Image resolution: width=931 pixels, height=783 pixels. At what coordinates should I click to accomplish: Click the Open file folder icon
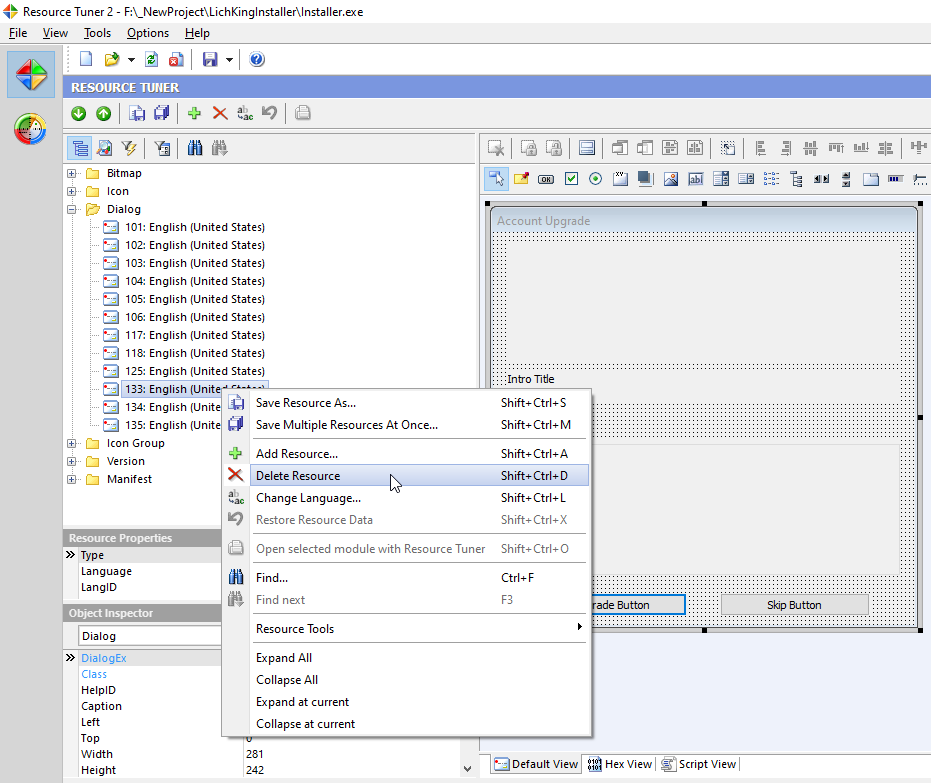tap(112, 59)
